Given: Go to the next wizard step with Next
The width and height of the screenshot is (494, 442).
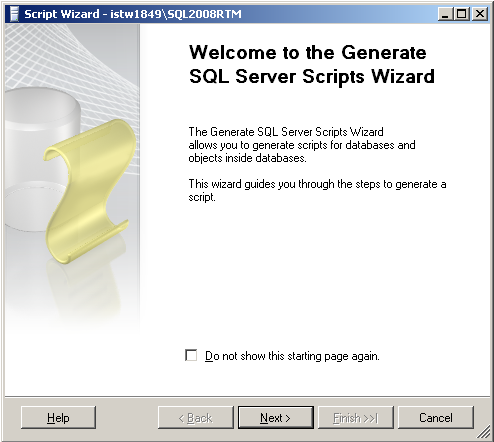Looking at the screenshot, I should [276, 417].
